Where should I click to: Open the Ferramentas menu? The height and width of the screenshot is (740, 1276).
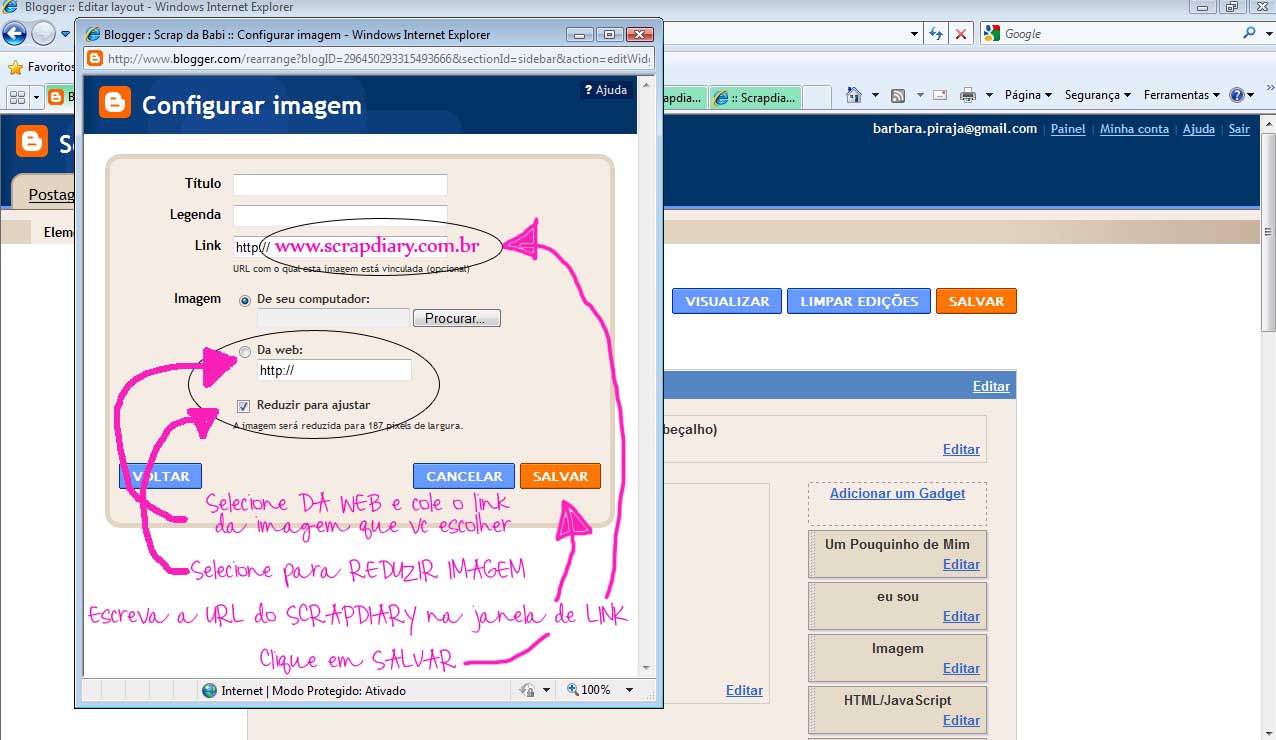click(x=1182, y=95)
